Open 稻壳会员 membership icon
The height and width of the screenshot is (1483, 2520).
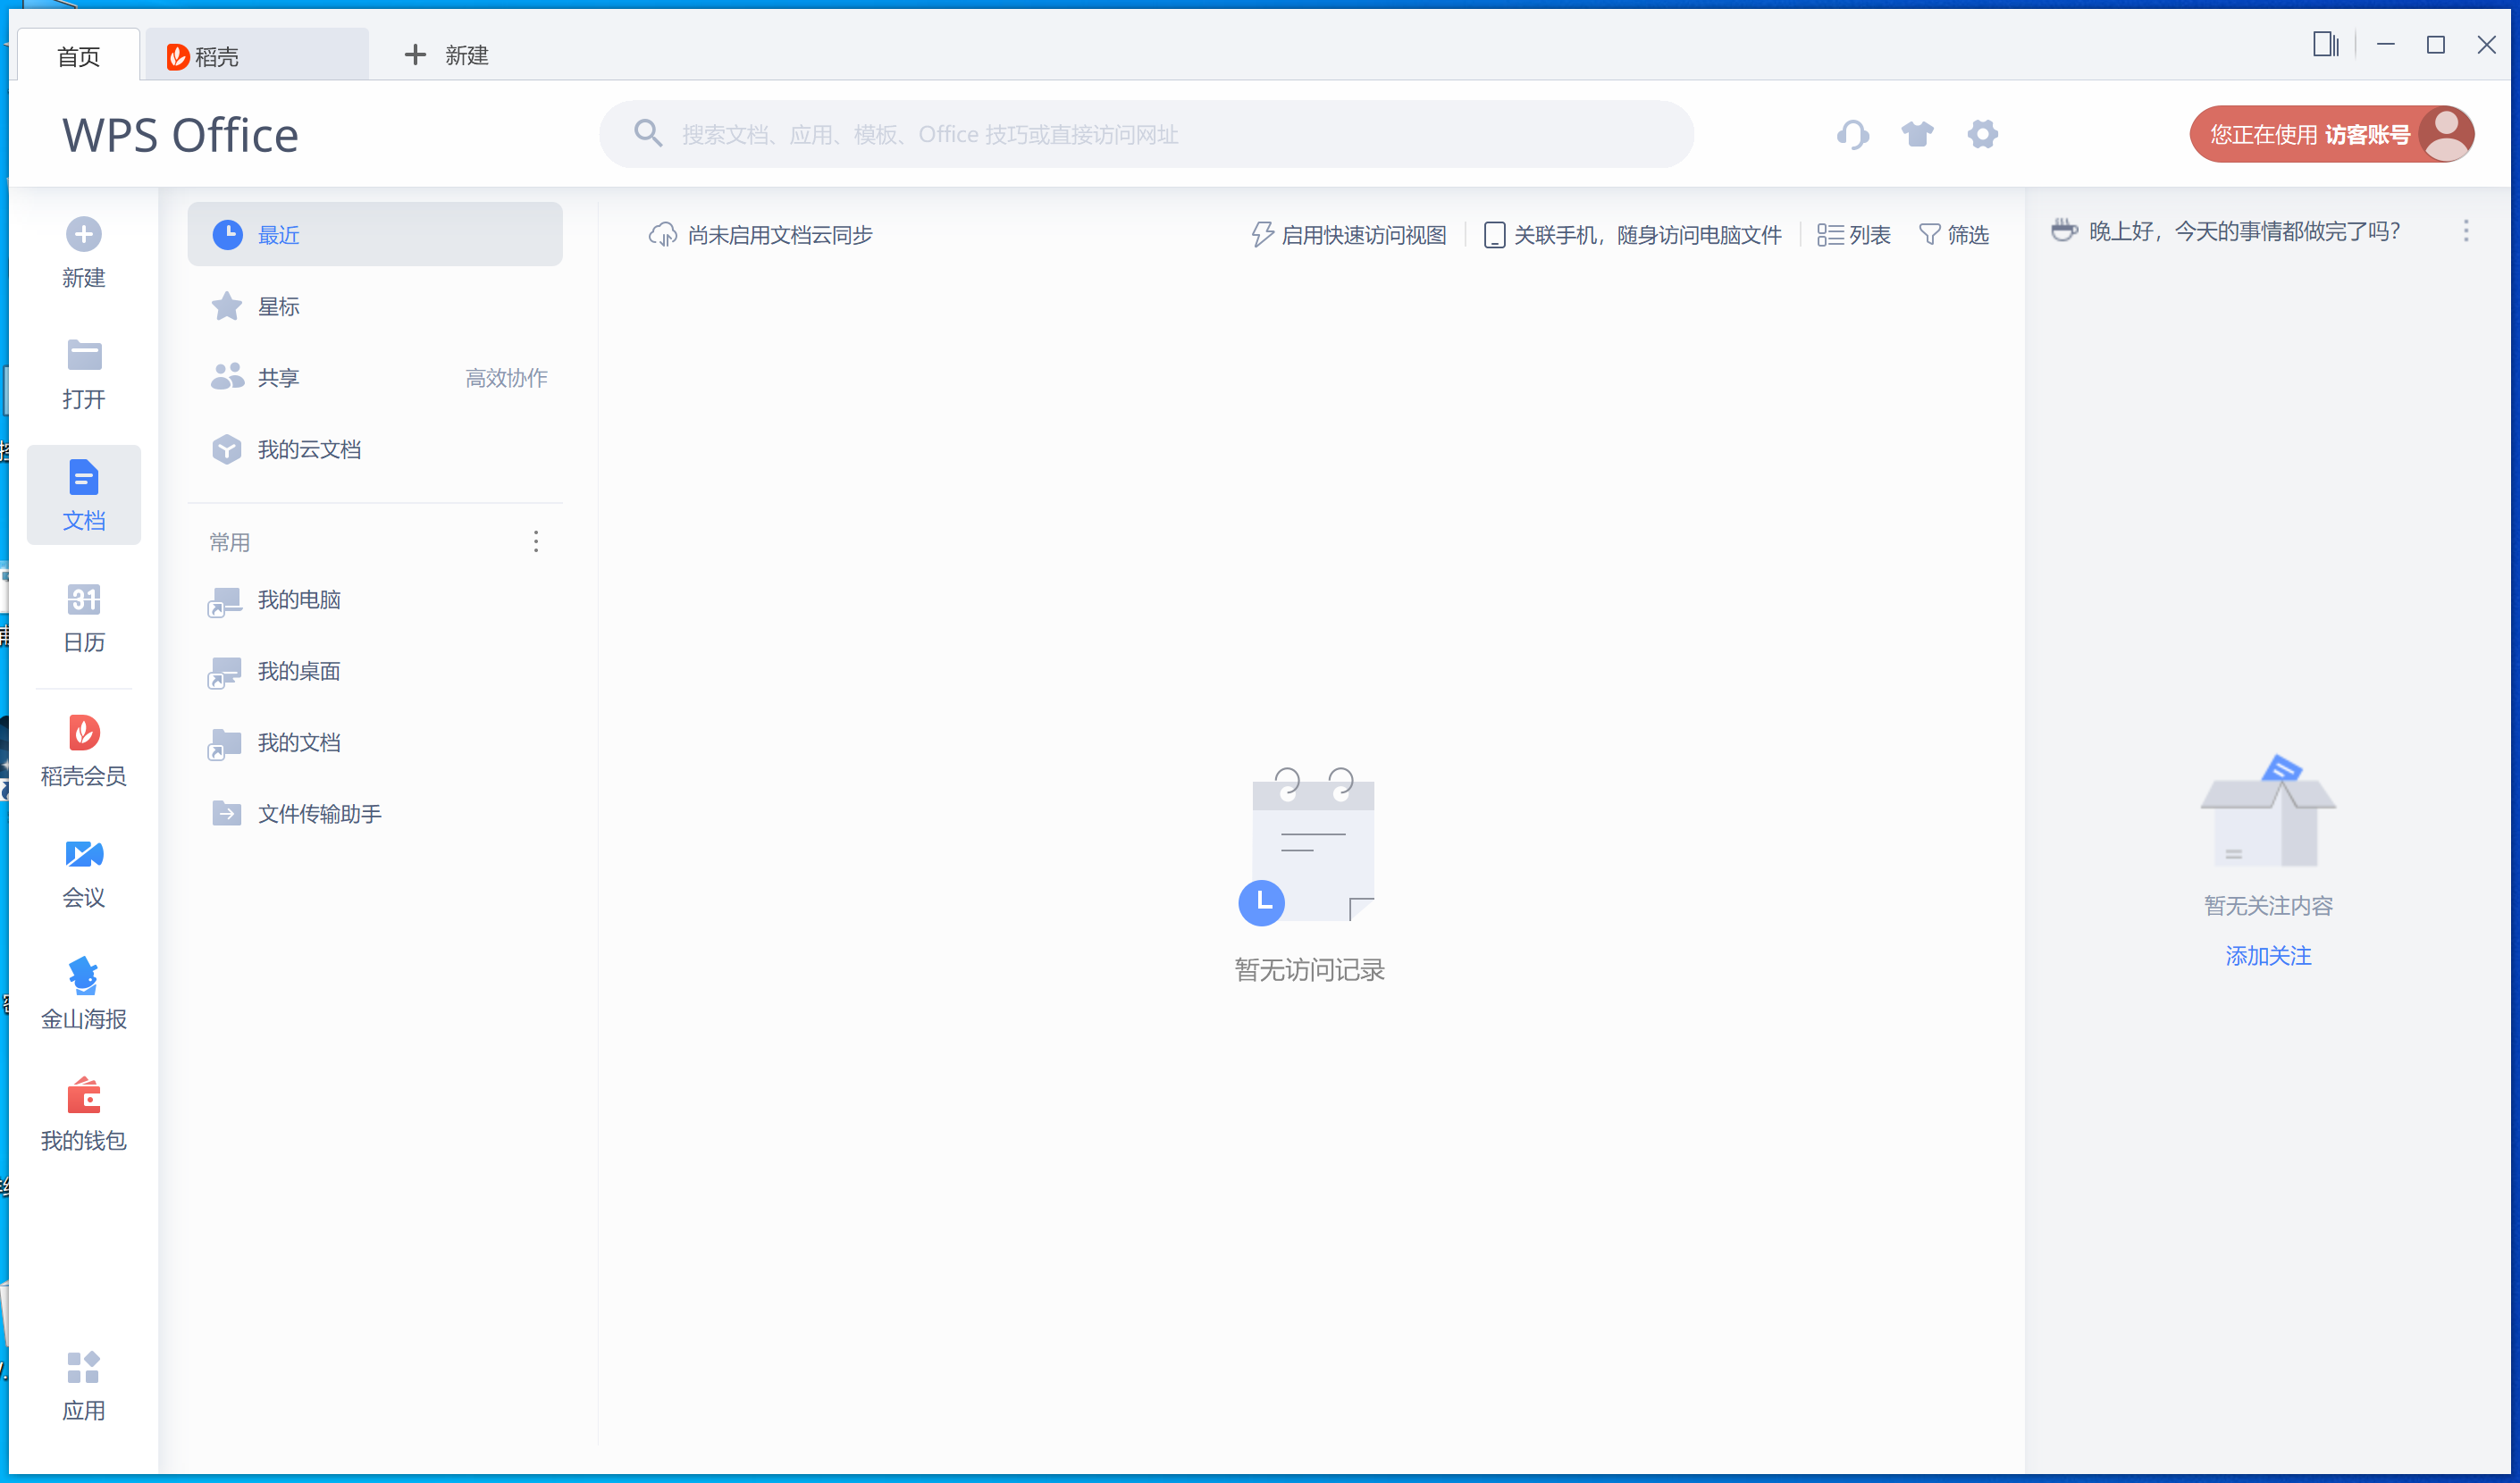[x=83, y=733]
